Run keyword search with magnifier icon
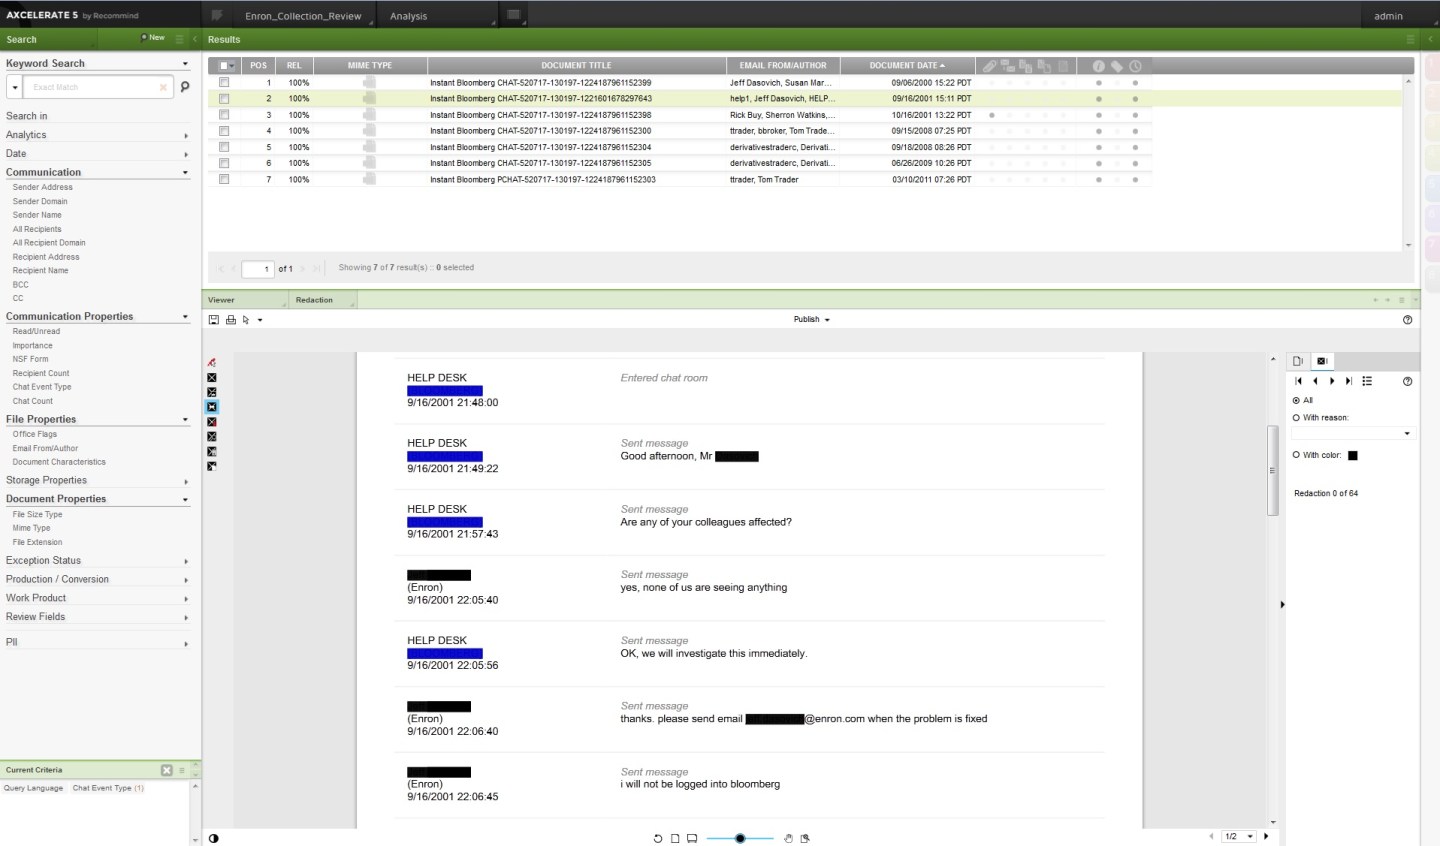 [x=184, y=87]
